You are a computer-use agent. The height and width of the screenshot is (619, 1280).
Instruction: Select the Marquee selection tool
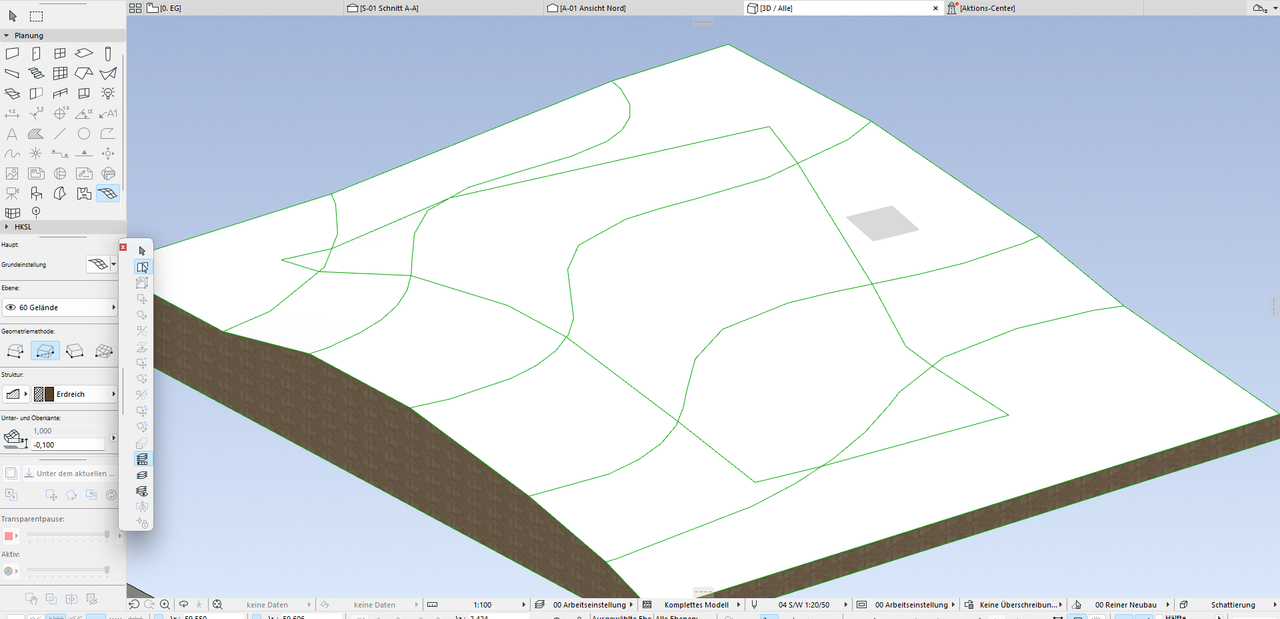coord(36,16)
